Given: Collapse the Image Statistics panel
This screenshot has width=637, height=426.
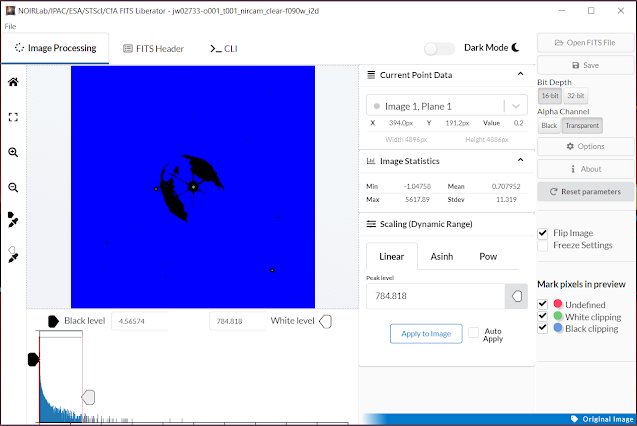Looking at the screenshot, I should (520, 160).
